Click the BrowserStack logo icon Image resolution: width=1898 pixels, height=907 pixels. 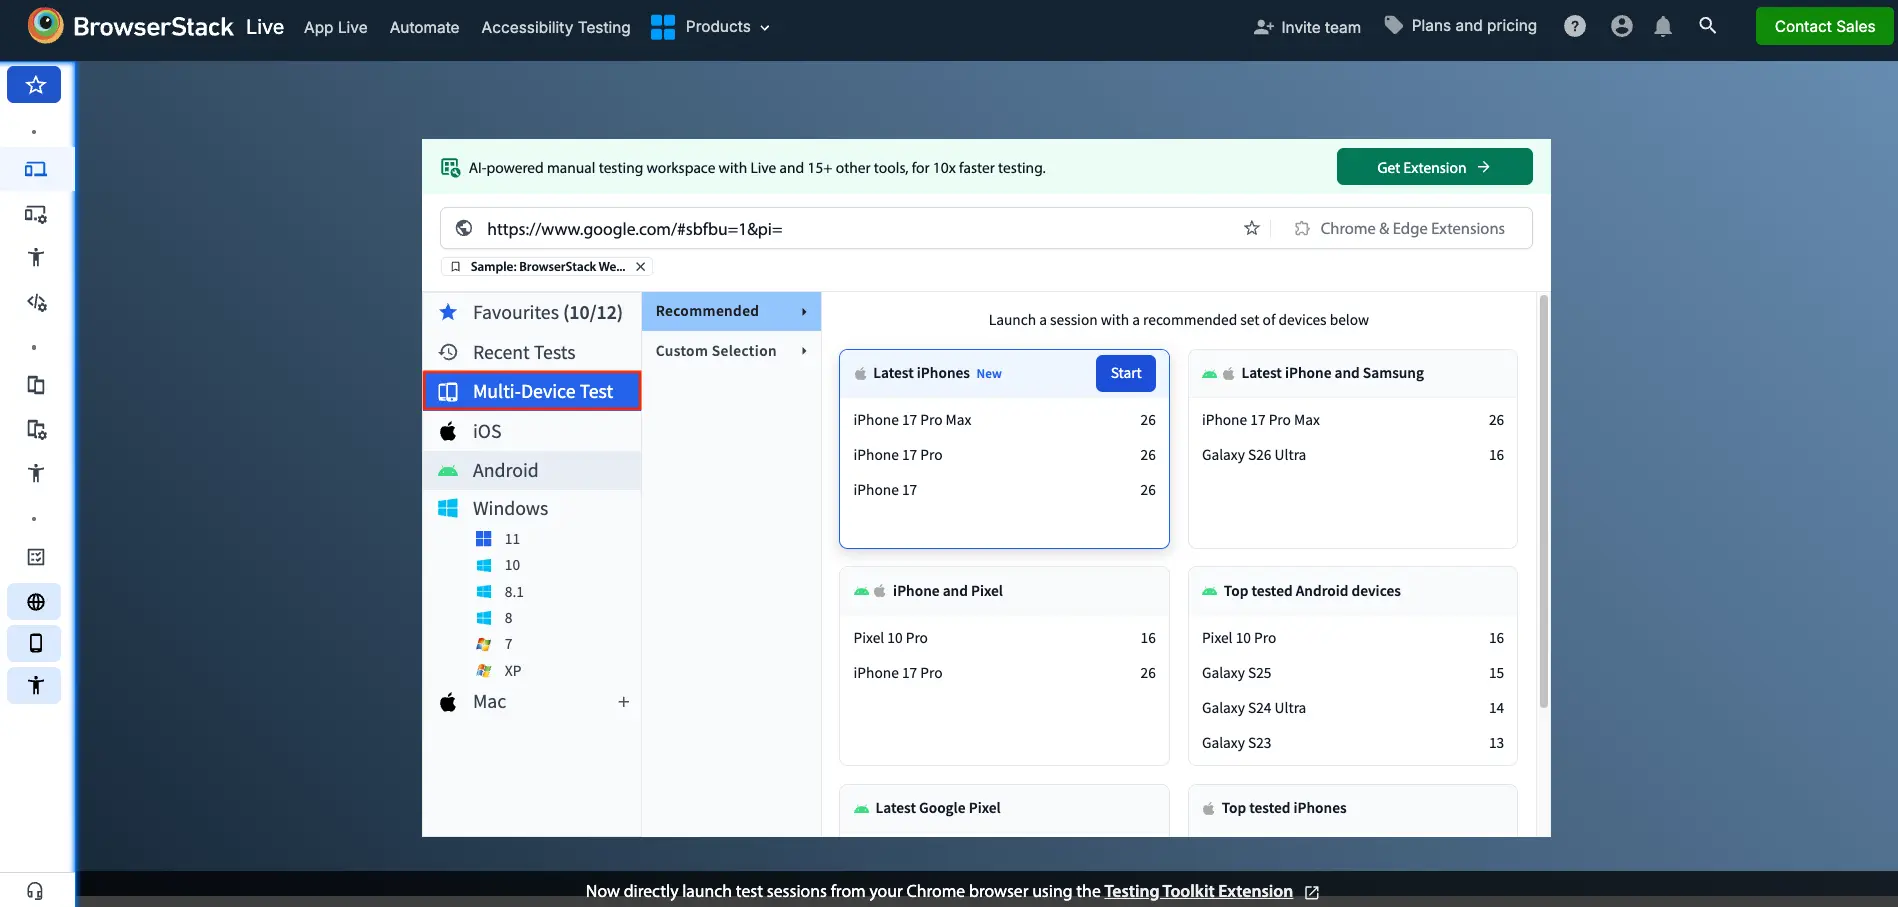[x=46, y=26]
